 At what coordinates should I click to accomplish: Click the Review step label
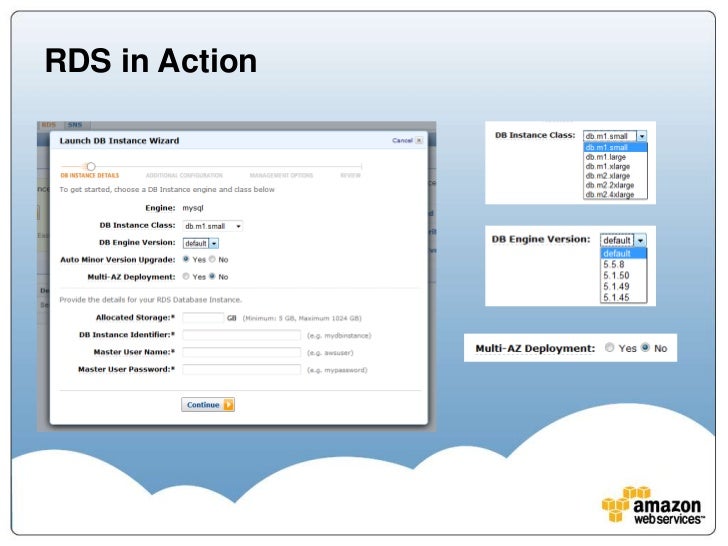point(350,176)
